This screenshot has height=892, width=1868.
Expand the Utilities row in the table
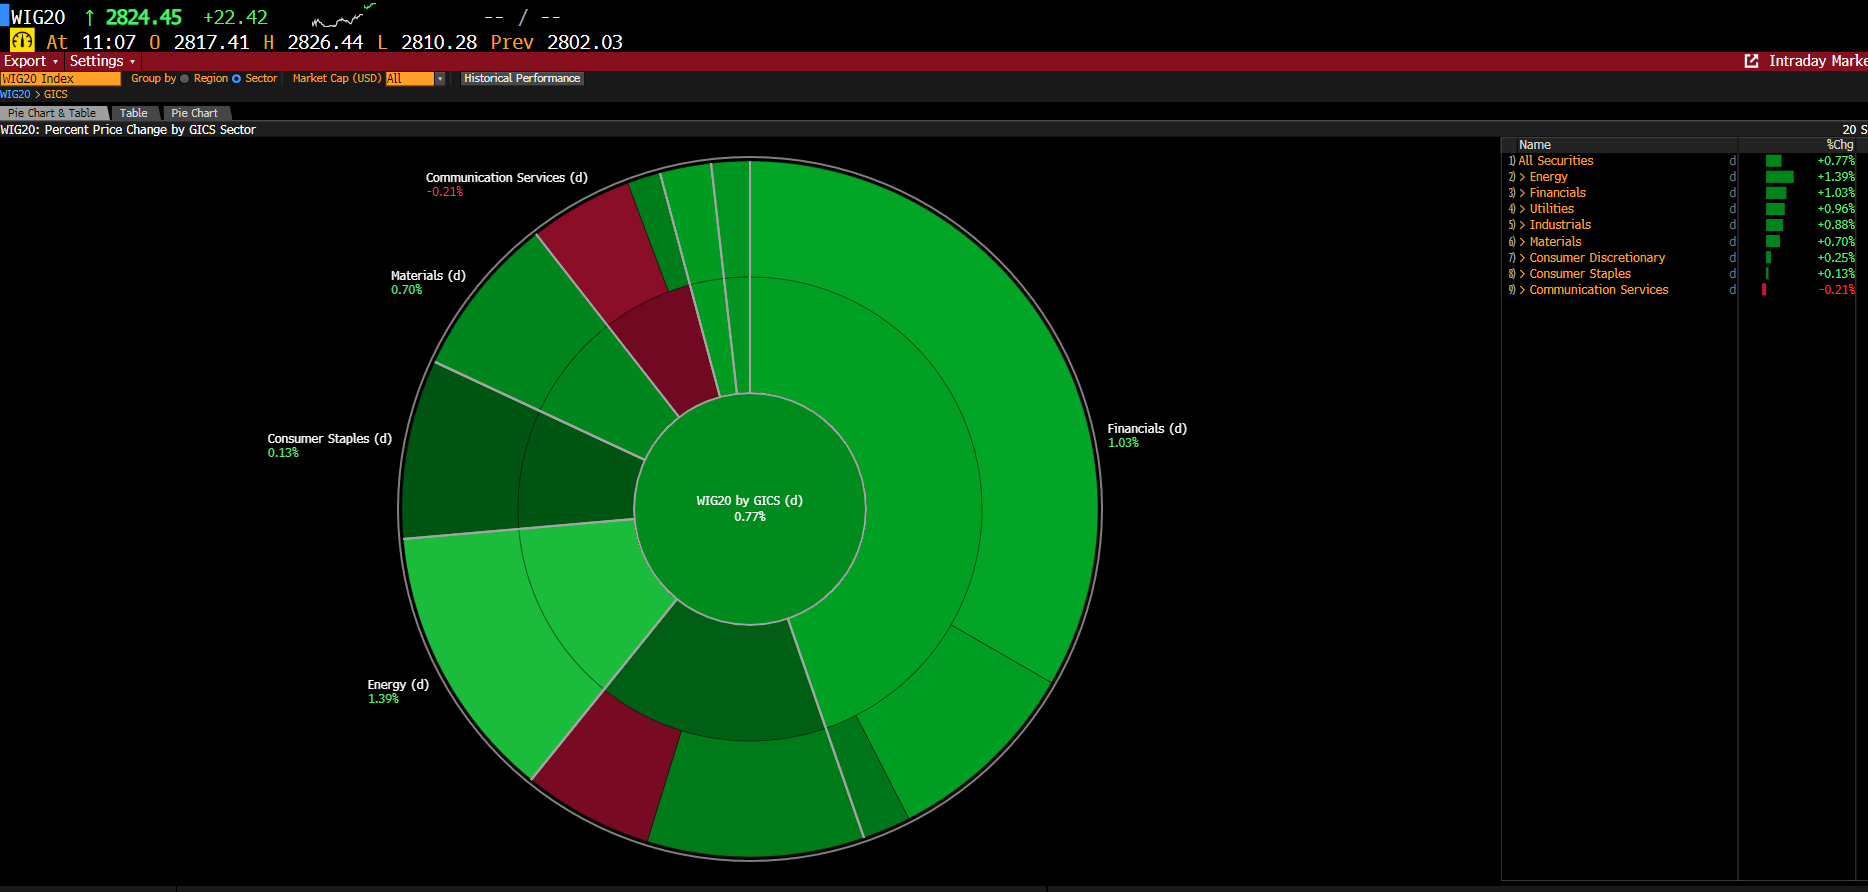click(x=1523, y=209)
